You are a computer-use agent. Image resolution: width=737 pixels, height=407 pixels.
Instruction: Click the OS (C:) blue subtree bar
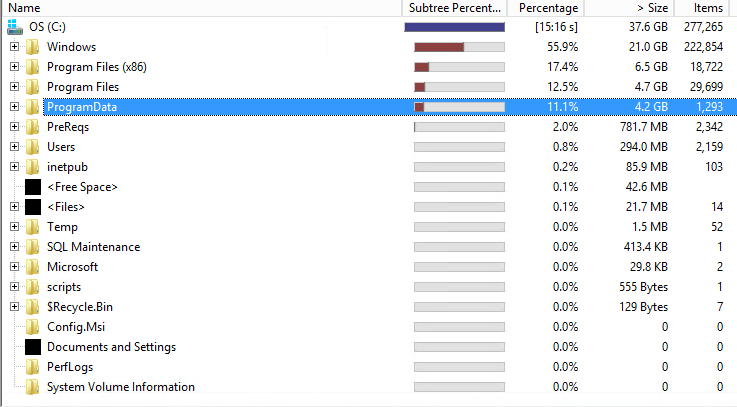(x=455, y=27)
